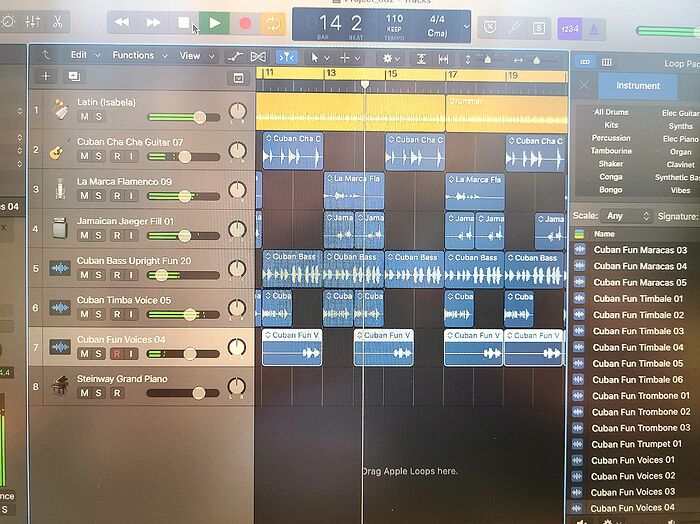This screenshot has width=700, height=524.
Task: Switch Loop browser to column view
Action: 606,62
